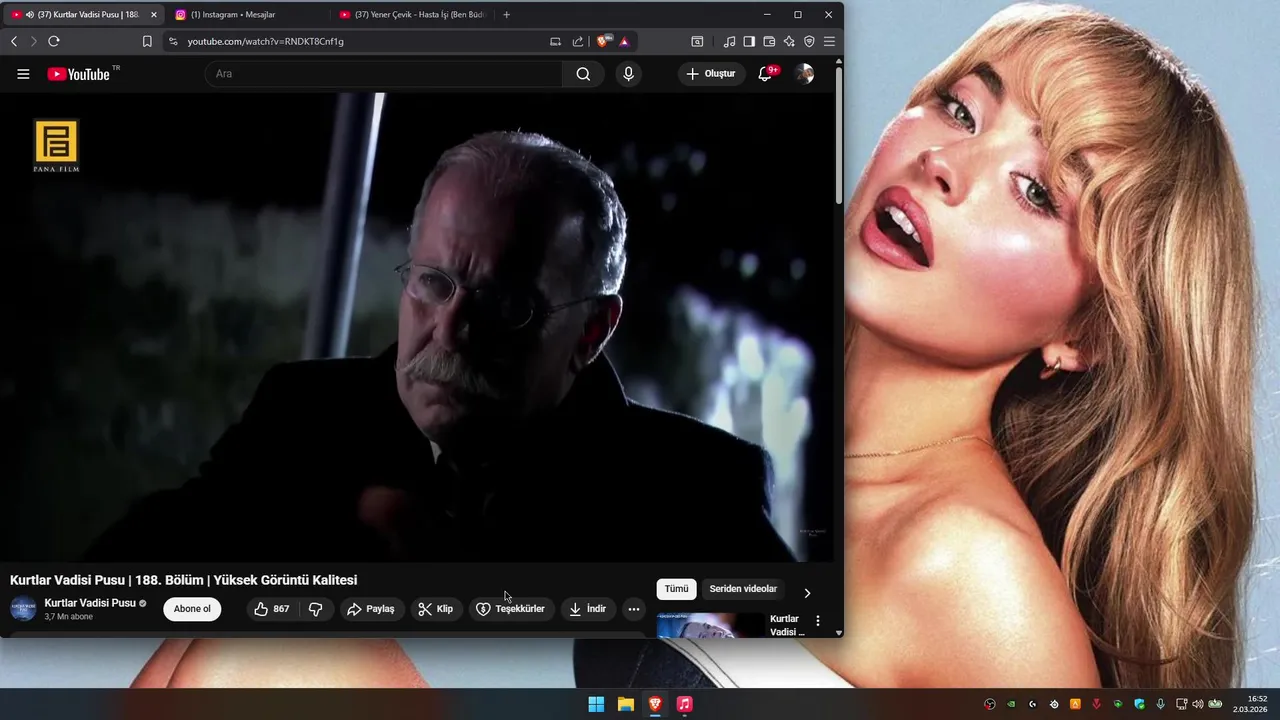1280x720 pixels.
Task: Open the Windows Start menu
Action: coord(596,704)
